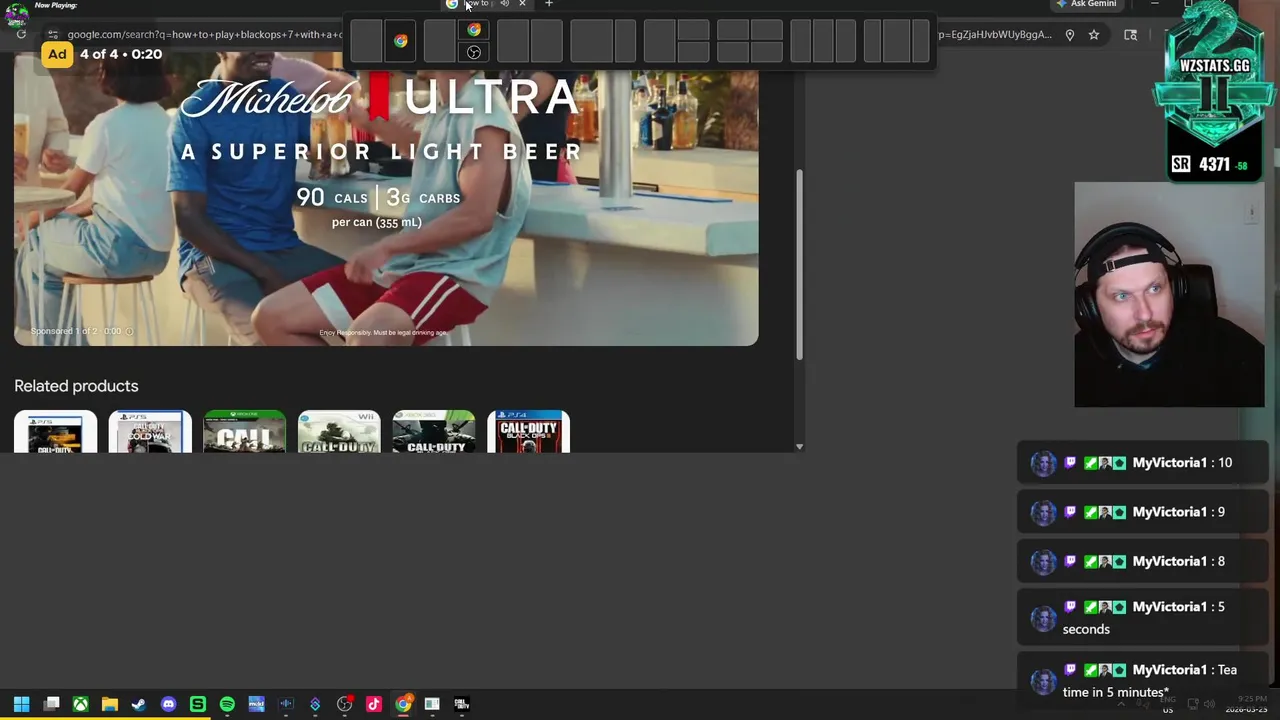This screenshot has width=1280, height=720.
Task: Close the How to play tab
Action: click(522, 4)
